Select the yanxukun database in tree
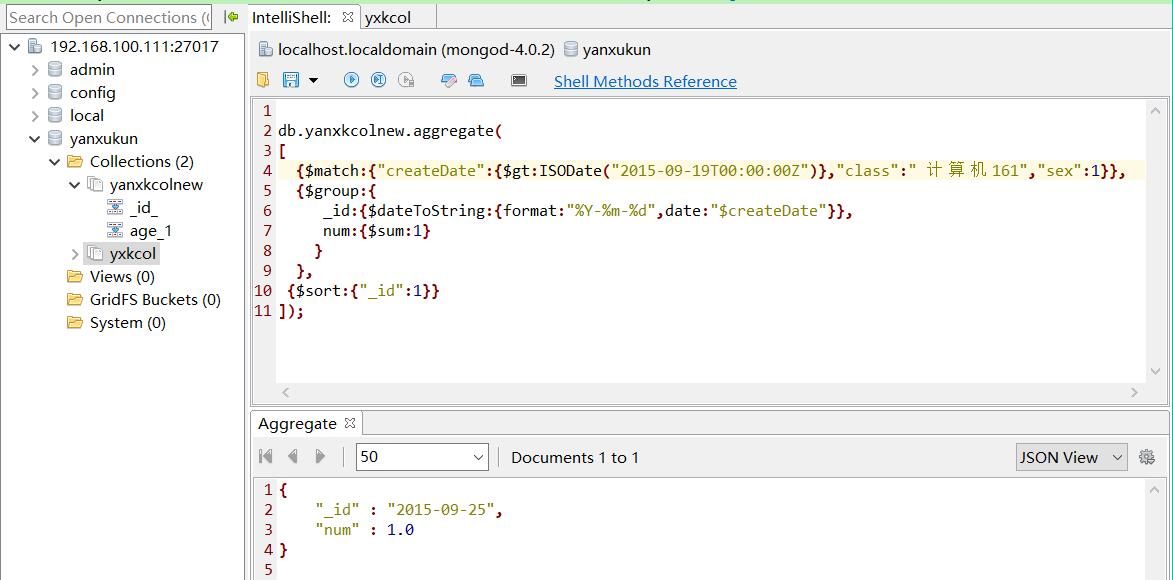Image resolution: width=1173 pixels, height=580 pixels. tap(103, 139)
